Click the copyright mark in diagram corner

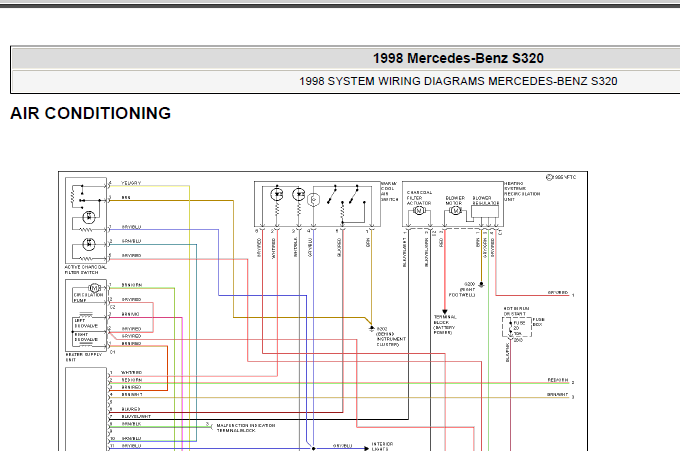(561, 177)
